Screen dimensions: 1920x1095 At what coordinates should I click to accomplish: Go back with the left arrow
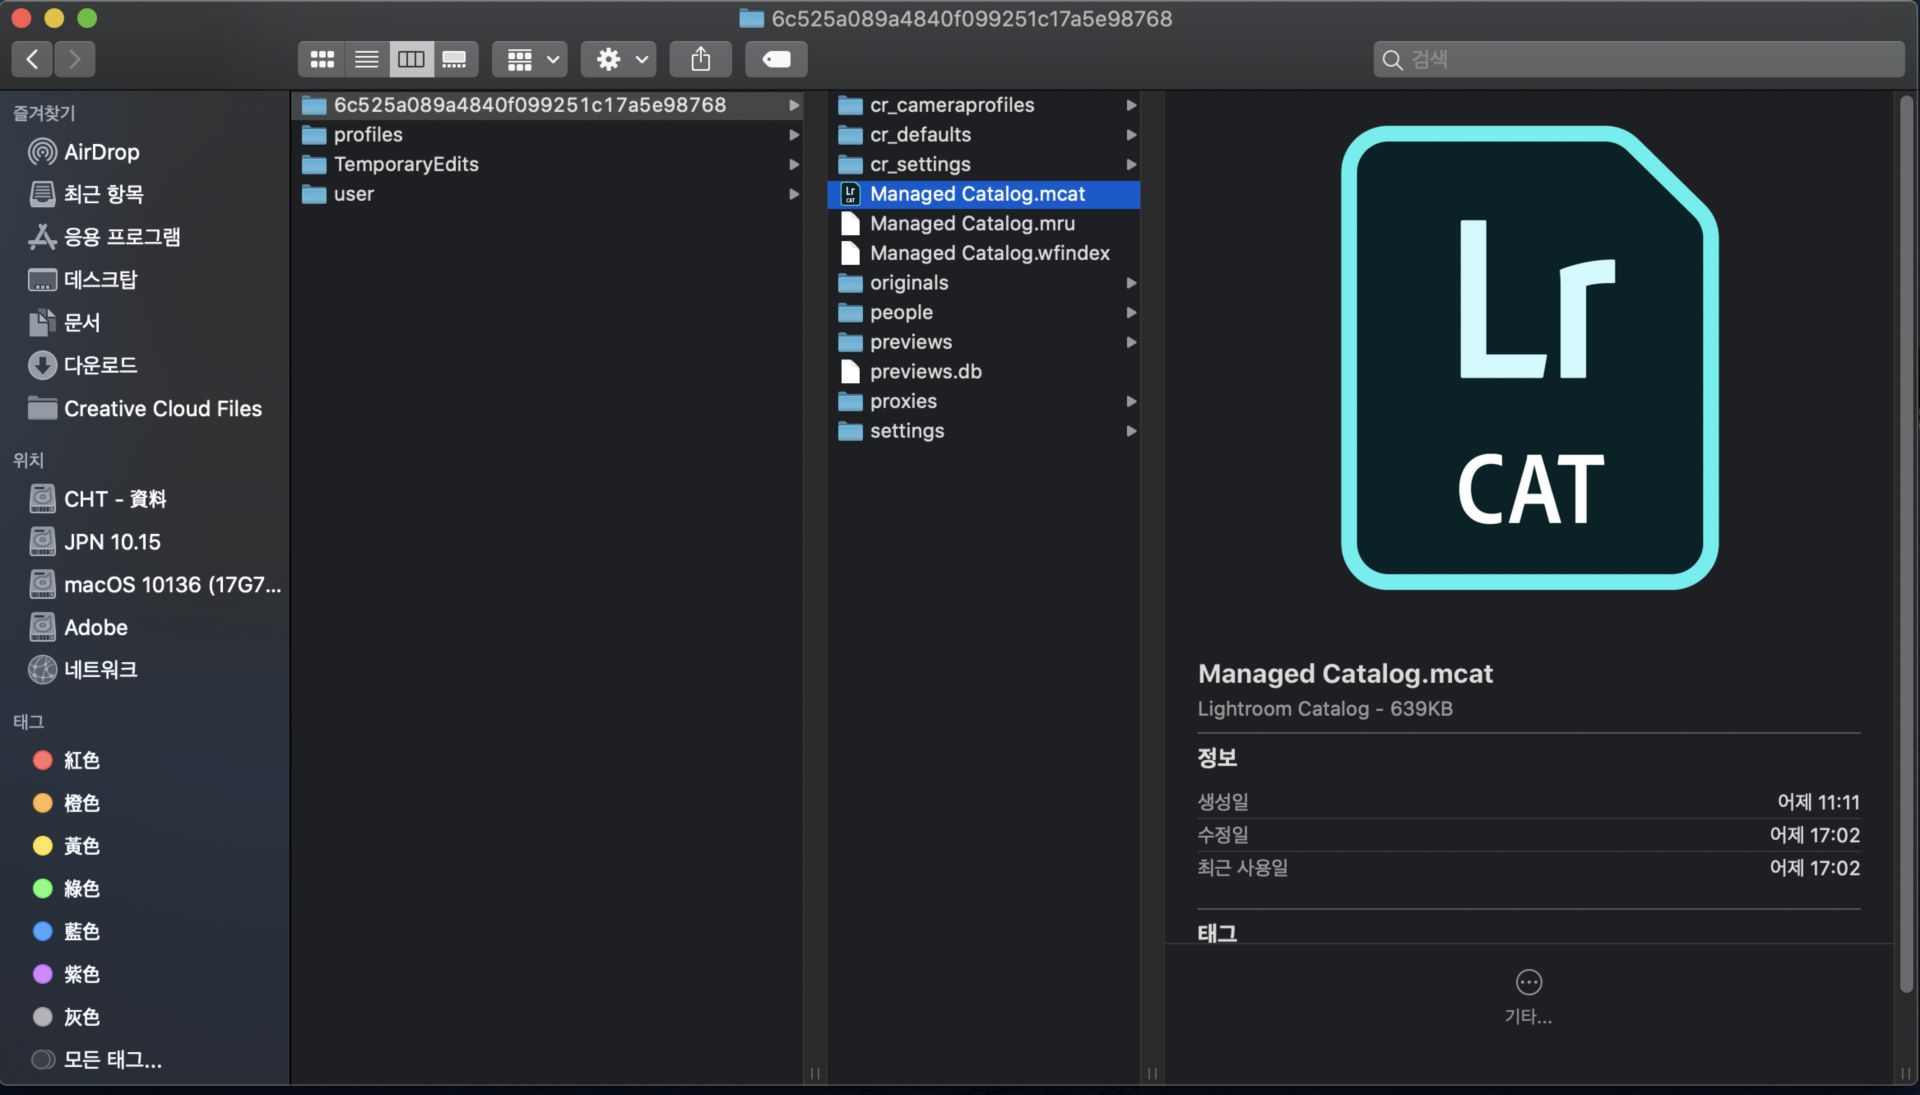pyautogui.click(x=33, y=60)
